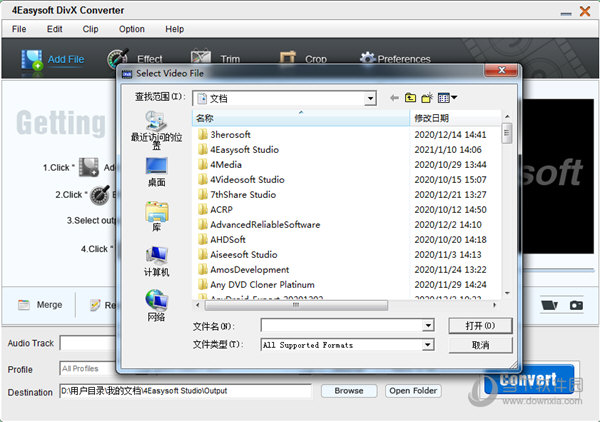Select the 4Easysoft Studio folder
This screenshot has height=422, width=600.
(244, 150)
